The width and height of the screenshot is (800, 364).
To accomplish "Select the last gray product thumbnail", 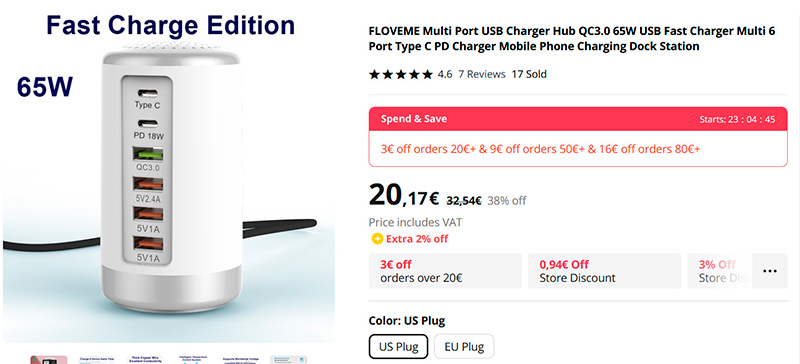I will [288, 360].
